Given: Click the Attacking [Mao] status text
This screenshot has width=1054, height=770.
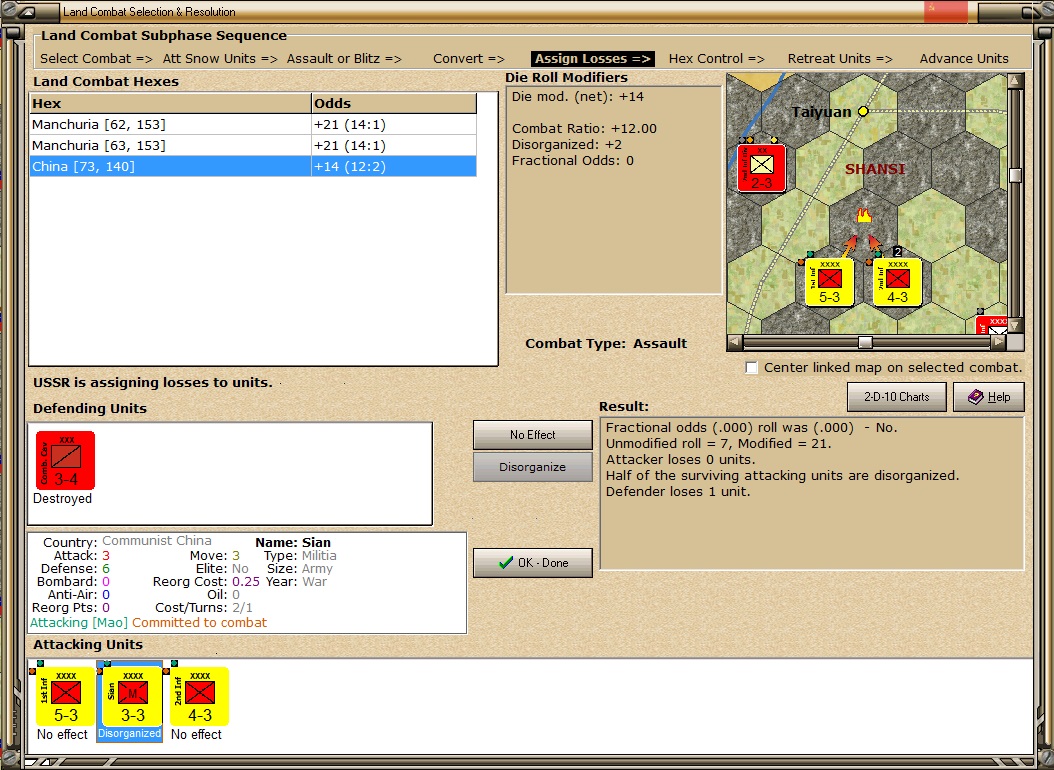Looking at the screenshot, I should 79,623.
